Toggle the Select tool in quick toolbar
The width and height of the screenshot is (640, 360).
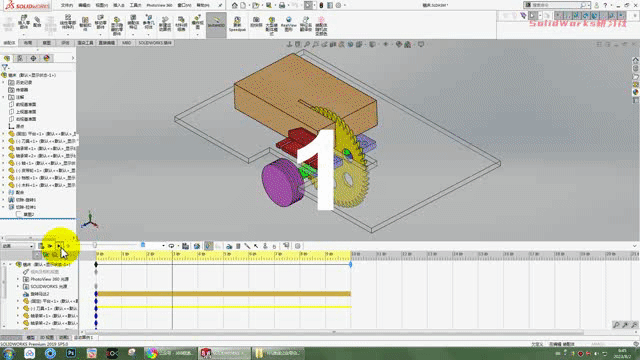[308, 5]
